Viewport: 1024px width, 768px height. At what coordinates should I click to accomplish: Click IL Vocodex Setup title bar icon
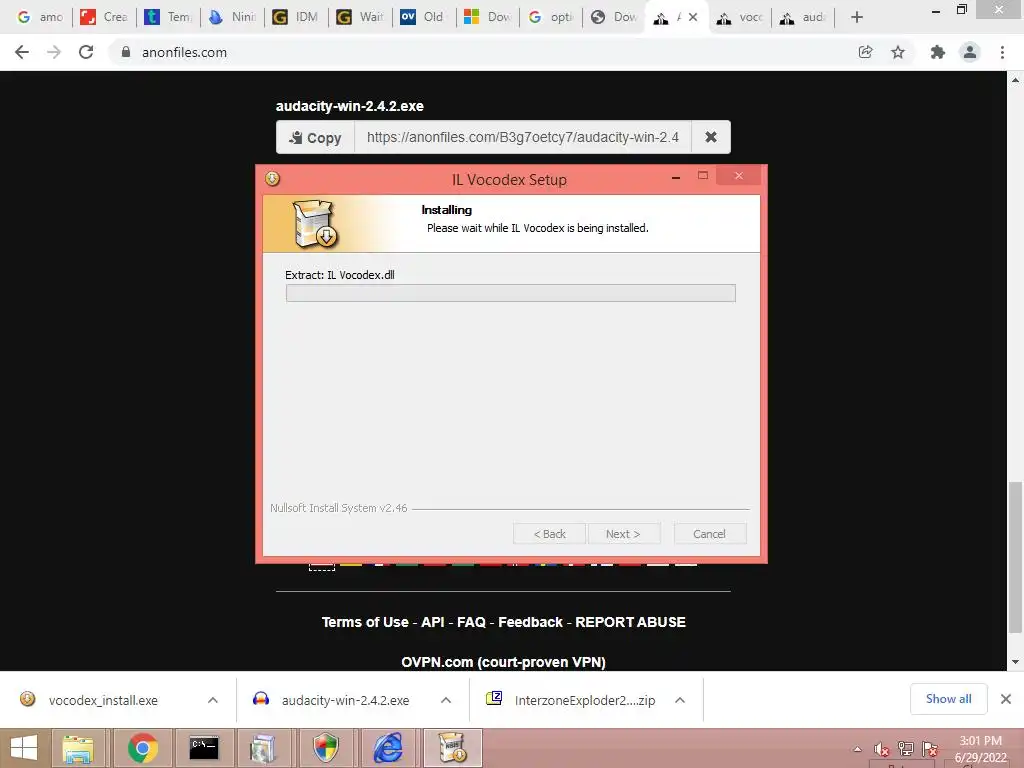point(272,178)
